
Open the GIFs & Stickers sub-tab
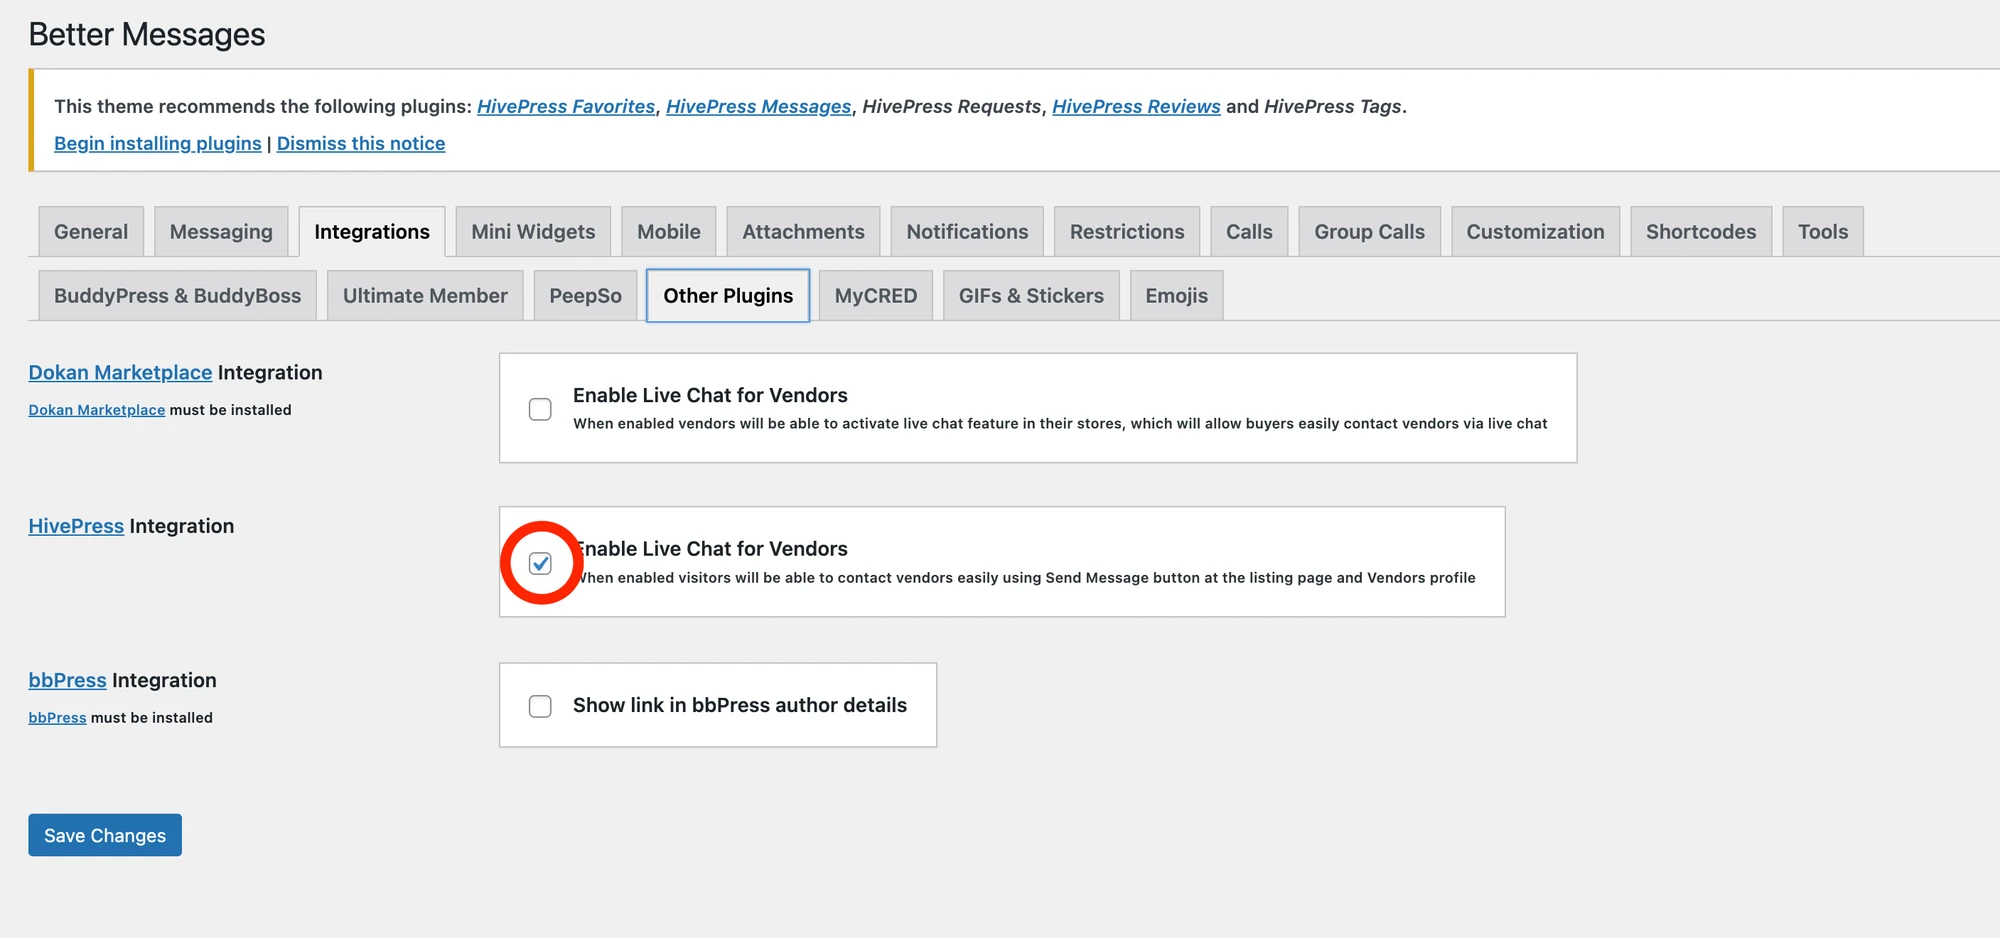pyautogui.click(x=1031, y=296)
